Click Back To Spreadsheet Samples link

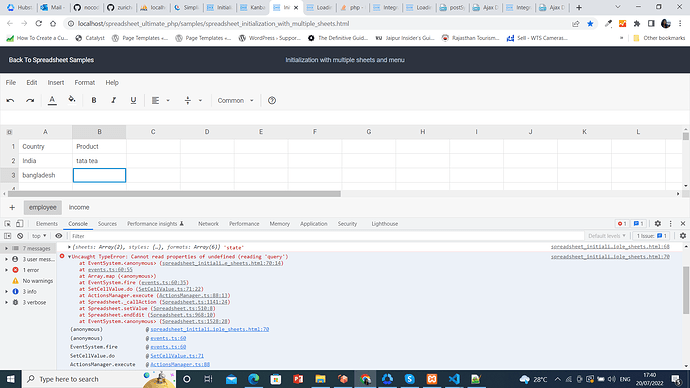51,60
